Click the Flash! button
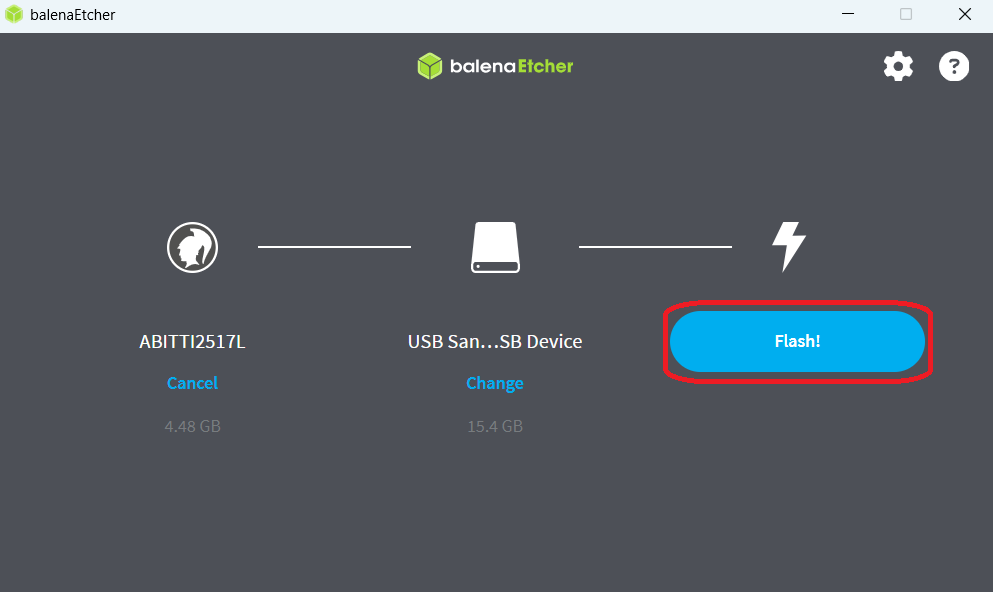This screenshot has height=592, width=993. point(797,341)
